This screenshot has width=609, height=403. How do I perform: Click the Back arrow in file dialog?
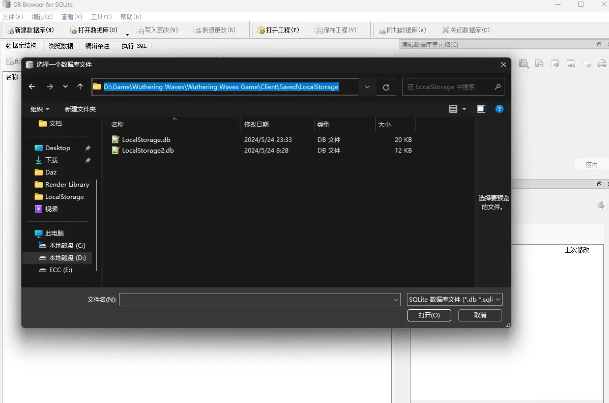(x=33, y=87)
